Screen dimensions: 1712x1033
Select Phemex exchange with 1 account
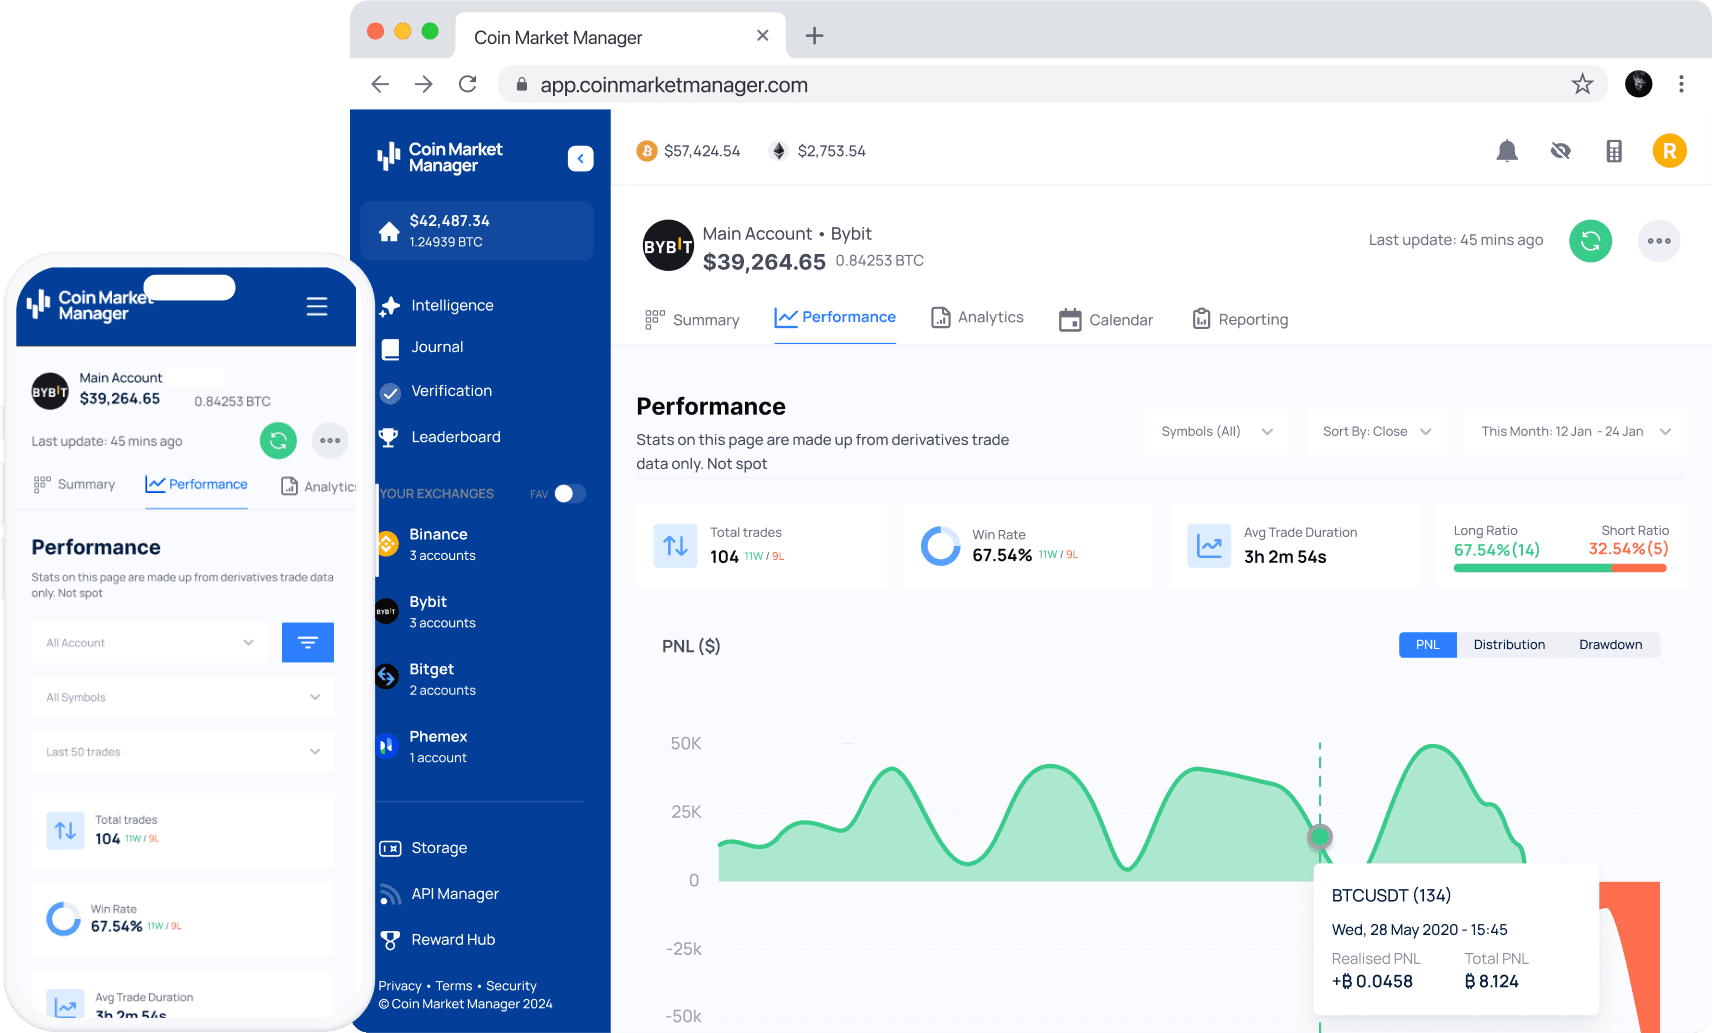422,747
